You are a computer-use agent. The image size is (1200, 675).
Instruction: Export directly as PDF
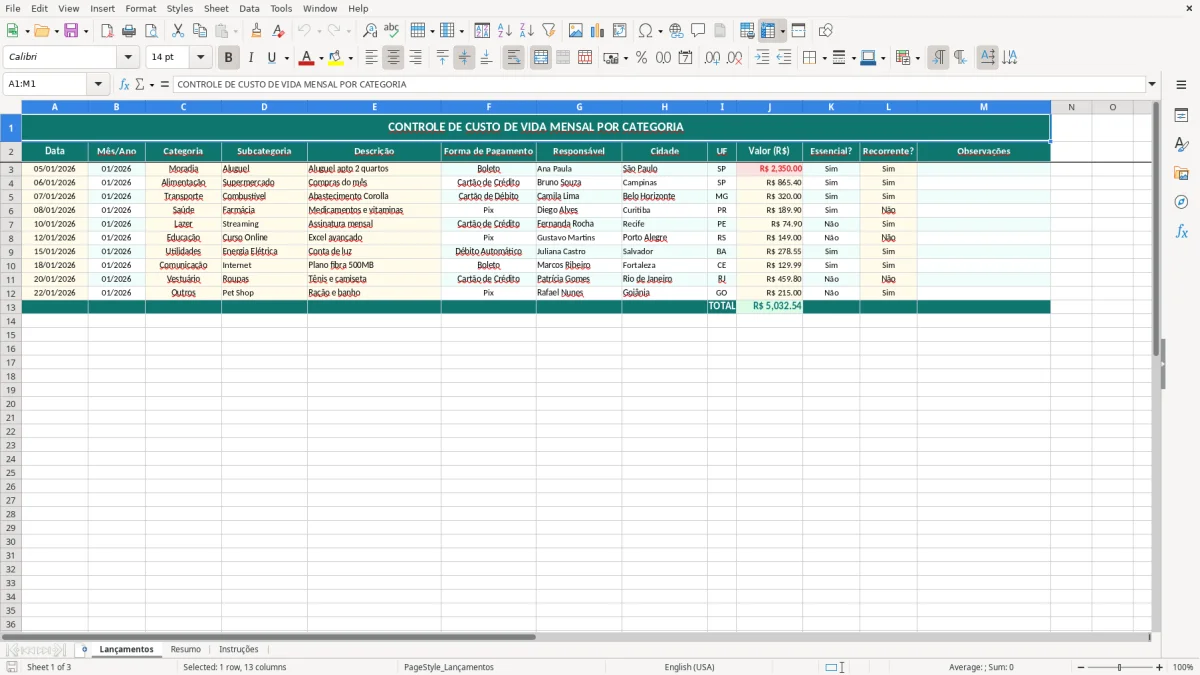[x=107, y=31]
